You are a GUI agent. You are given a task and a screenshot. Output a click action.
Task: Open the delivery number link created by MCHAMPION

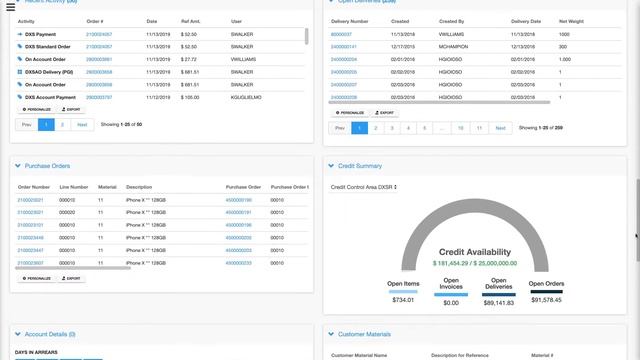click(x=343, y=47)
